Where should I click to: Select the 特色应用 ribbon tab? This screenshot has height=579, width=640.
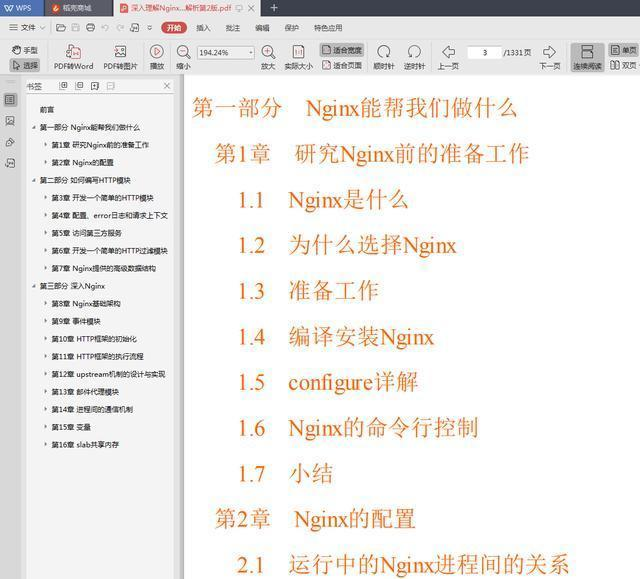coord(328,28)
